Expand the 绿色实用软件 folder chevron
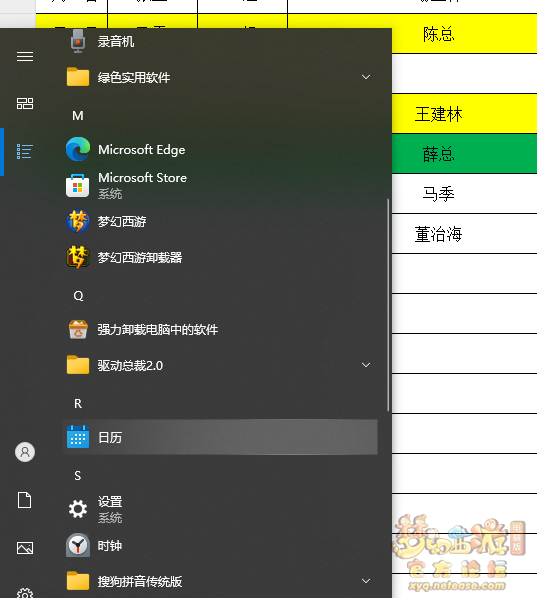The height and width of the screenshot is (598, 537). [366, 77]
